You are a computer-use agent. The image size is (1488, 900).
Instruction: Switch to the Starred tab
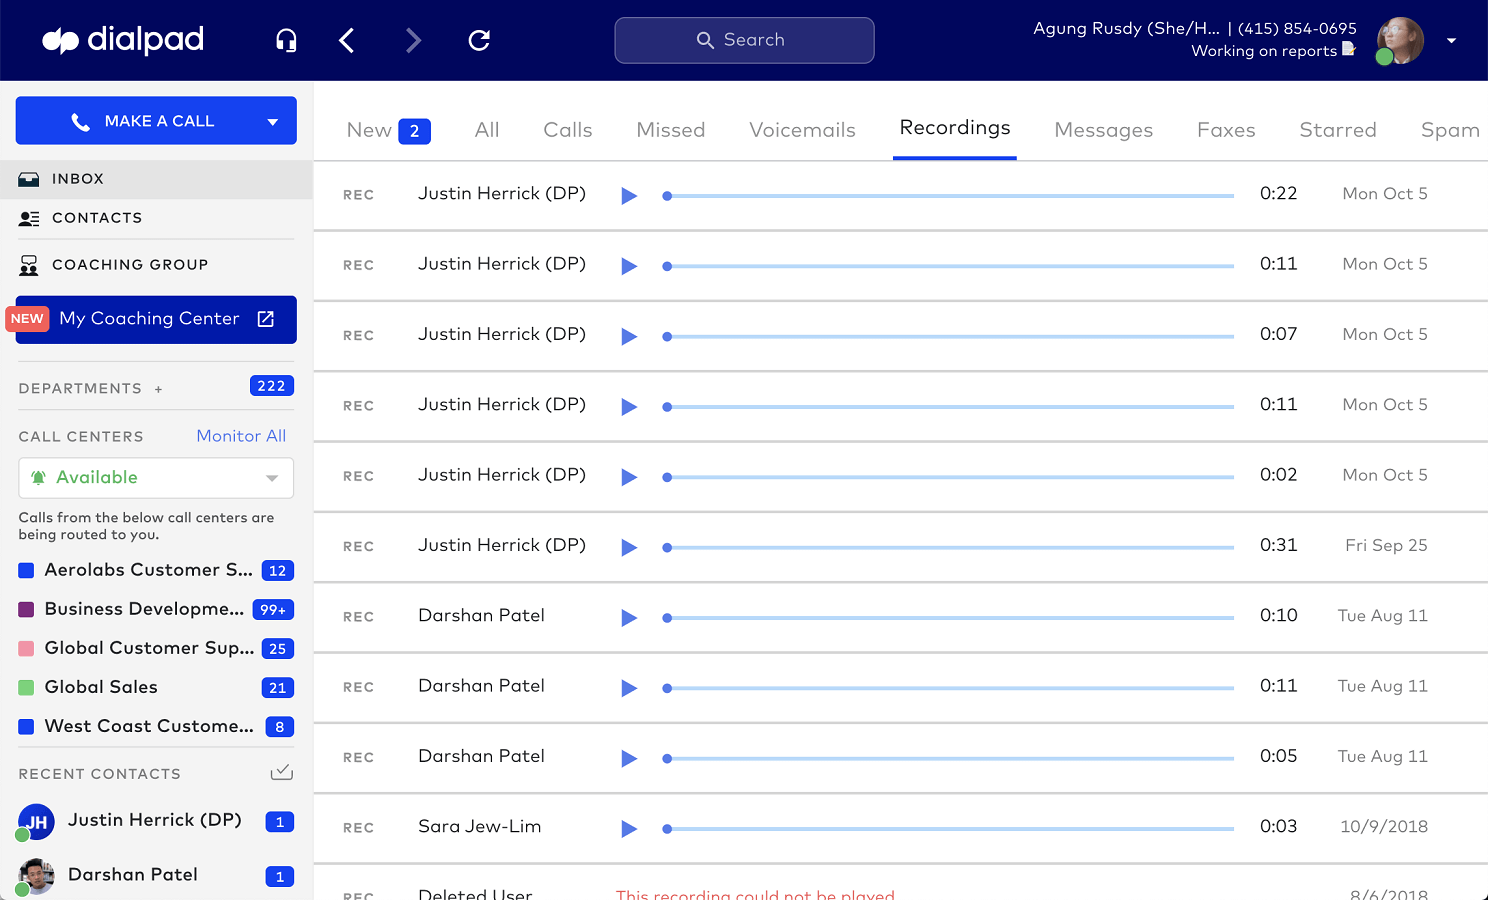coord(1338,130)
